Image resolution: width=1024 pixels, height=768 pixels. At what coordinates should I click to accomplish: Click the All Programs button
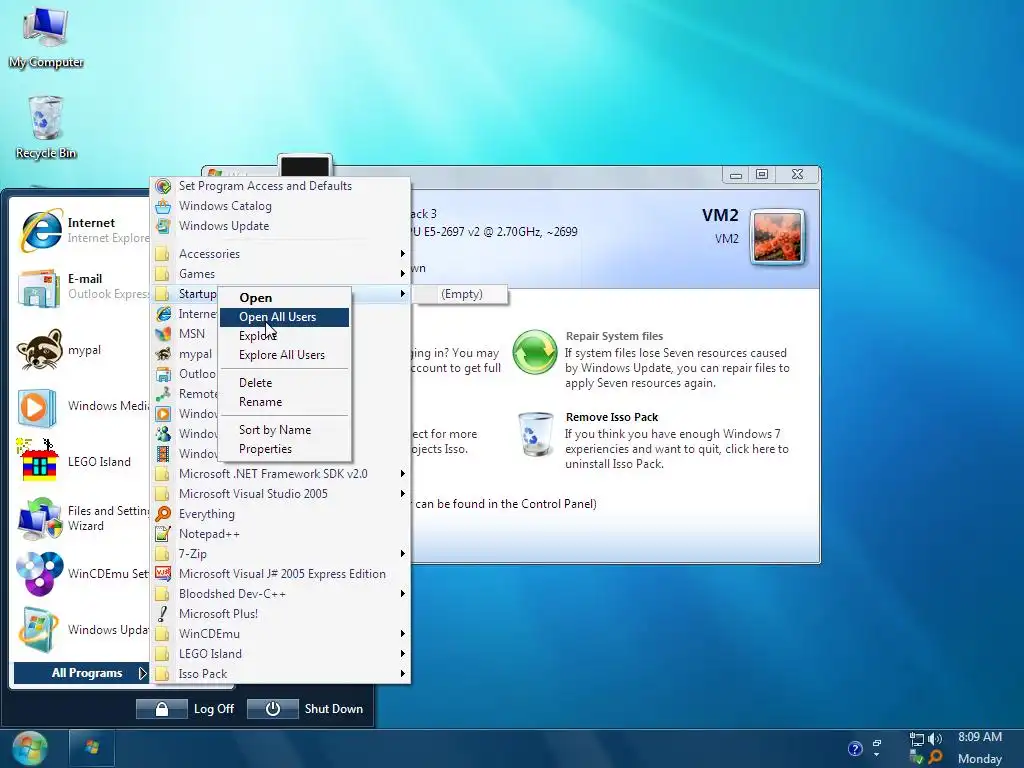click(82, 673)
